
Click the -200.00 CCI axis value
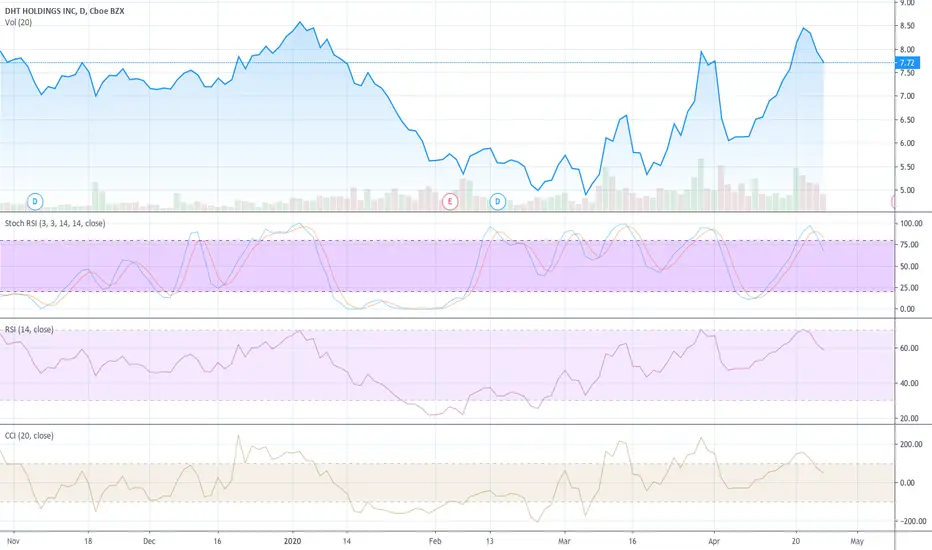[x=912, y=521]
